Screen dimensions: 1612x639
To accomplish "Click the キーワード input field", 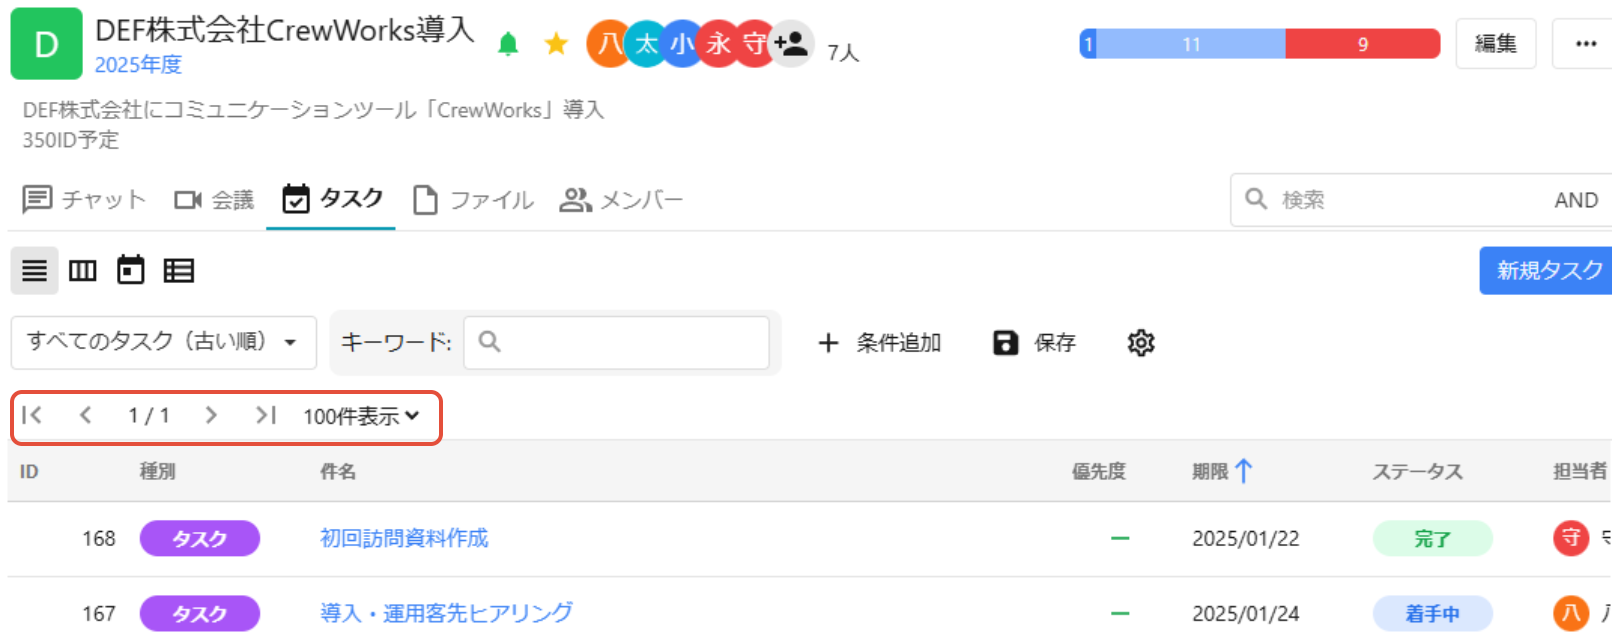I will tap(617, 342).
